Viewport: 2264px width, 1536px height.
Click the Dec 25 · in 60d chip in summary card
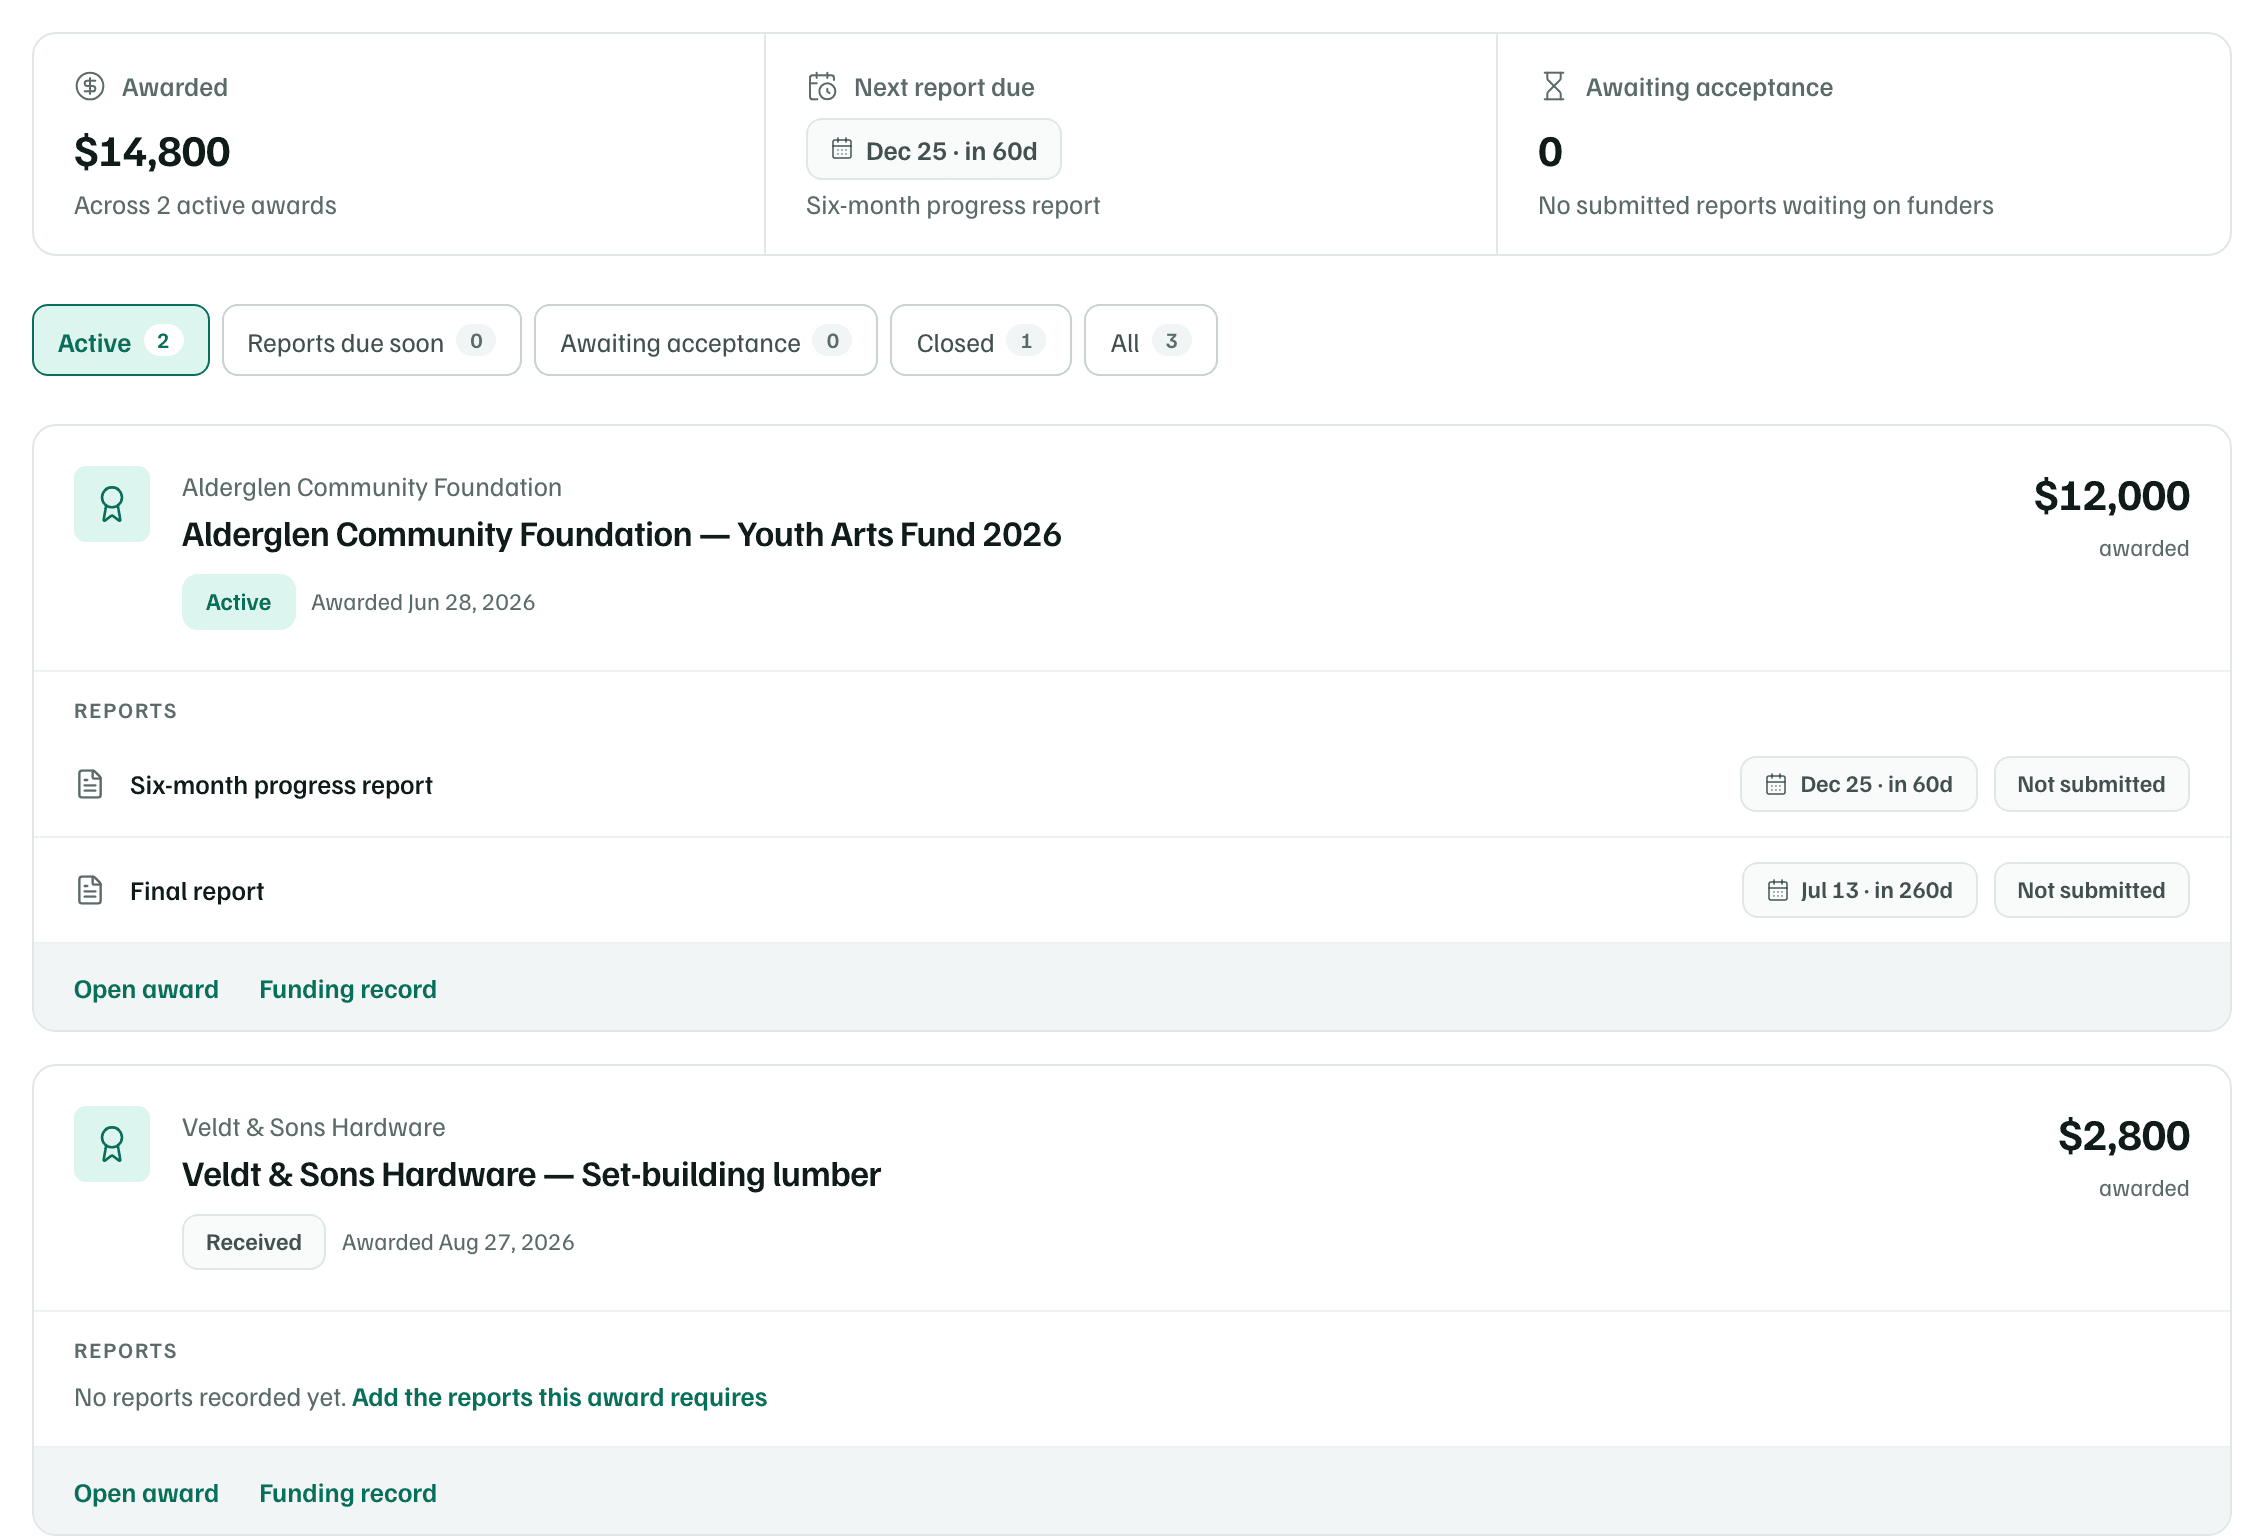[x=934, y=149]
